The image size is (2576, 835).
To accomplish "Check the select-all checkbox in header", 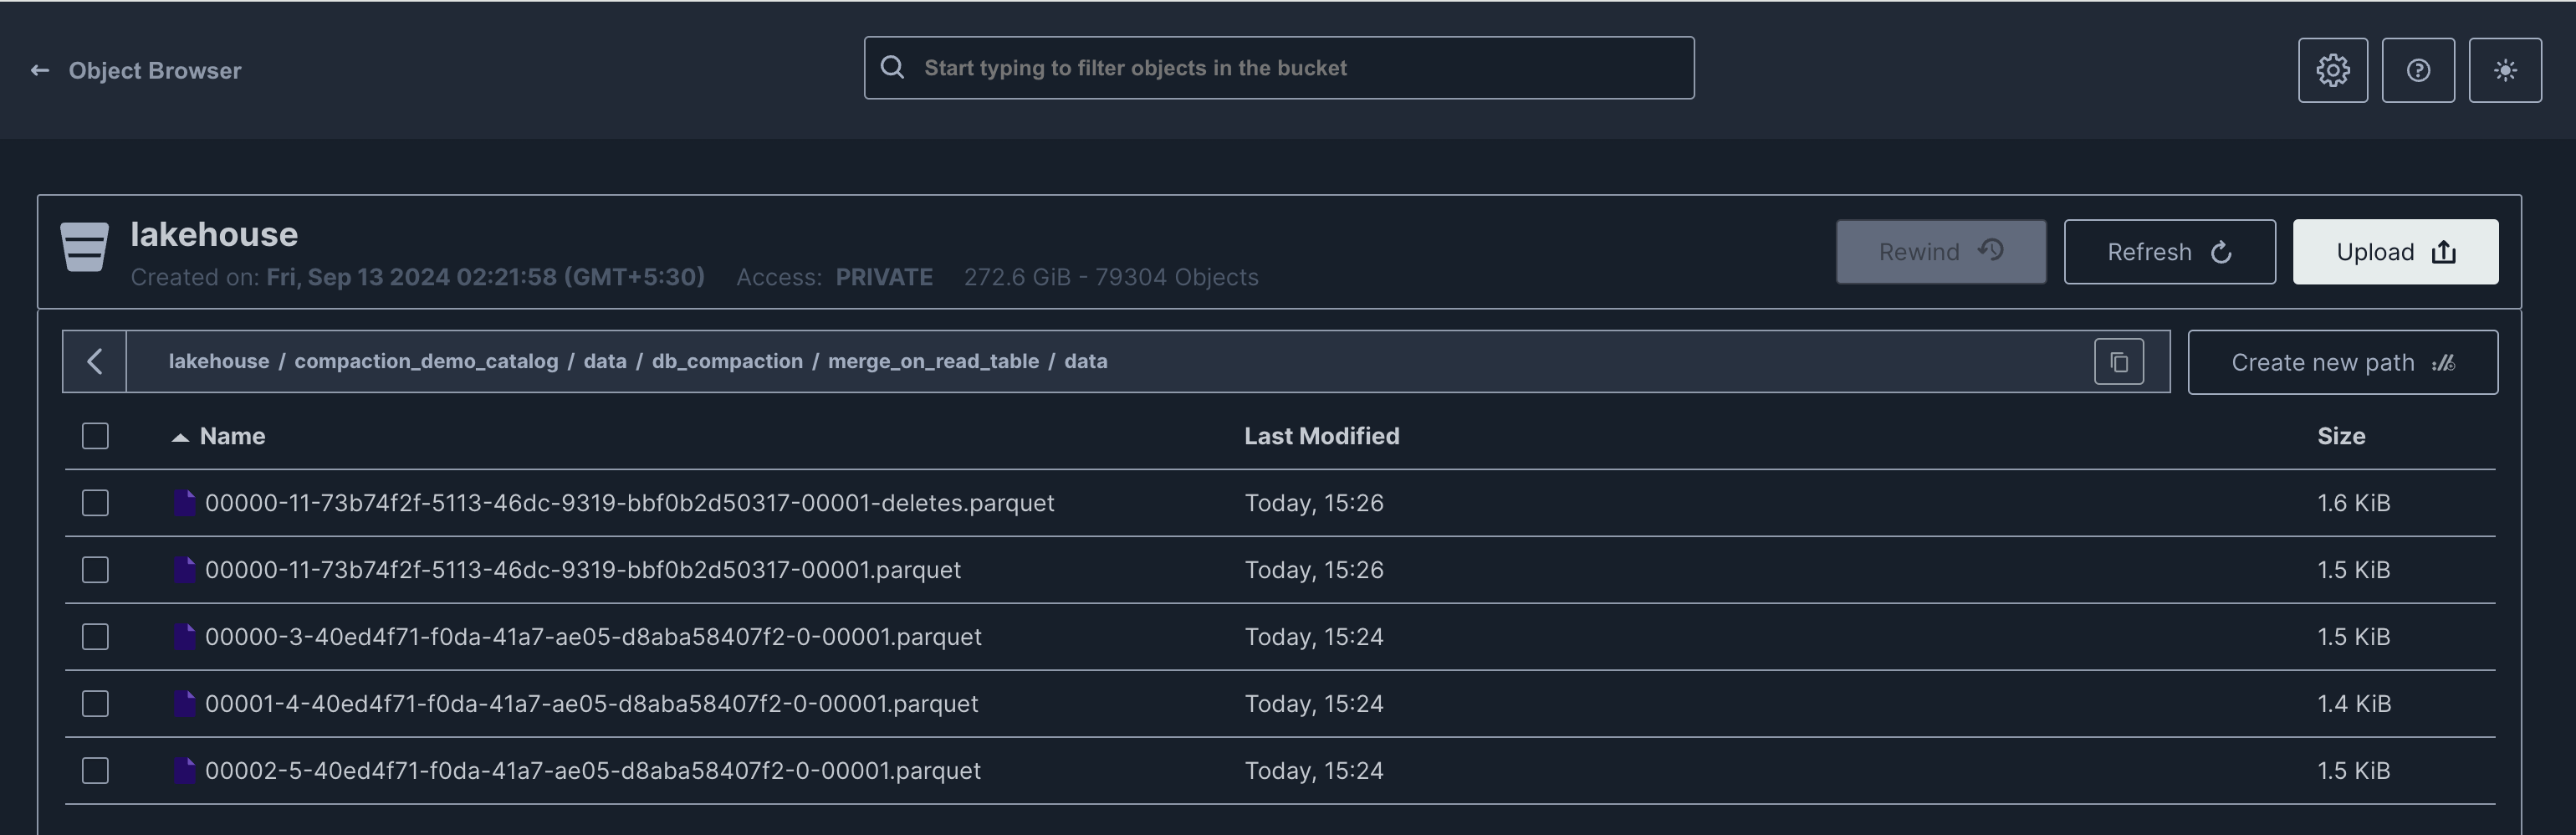I will click(95, 436).
